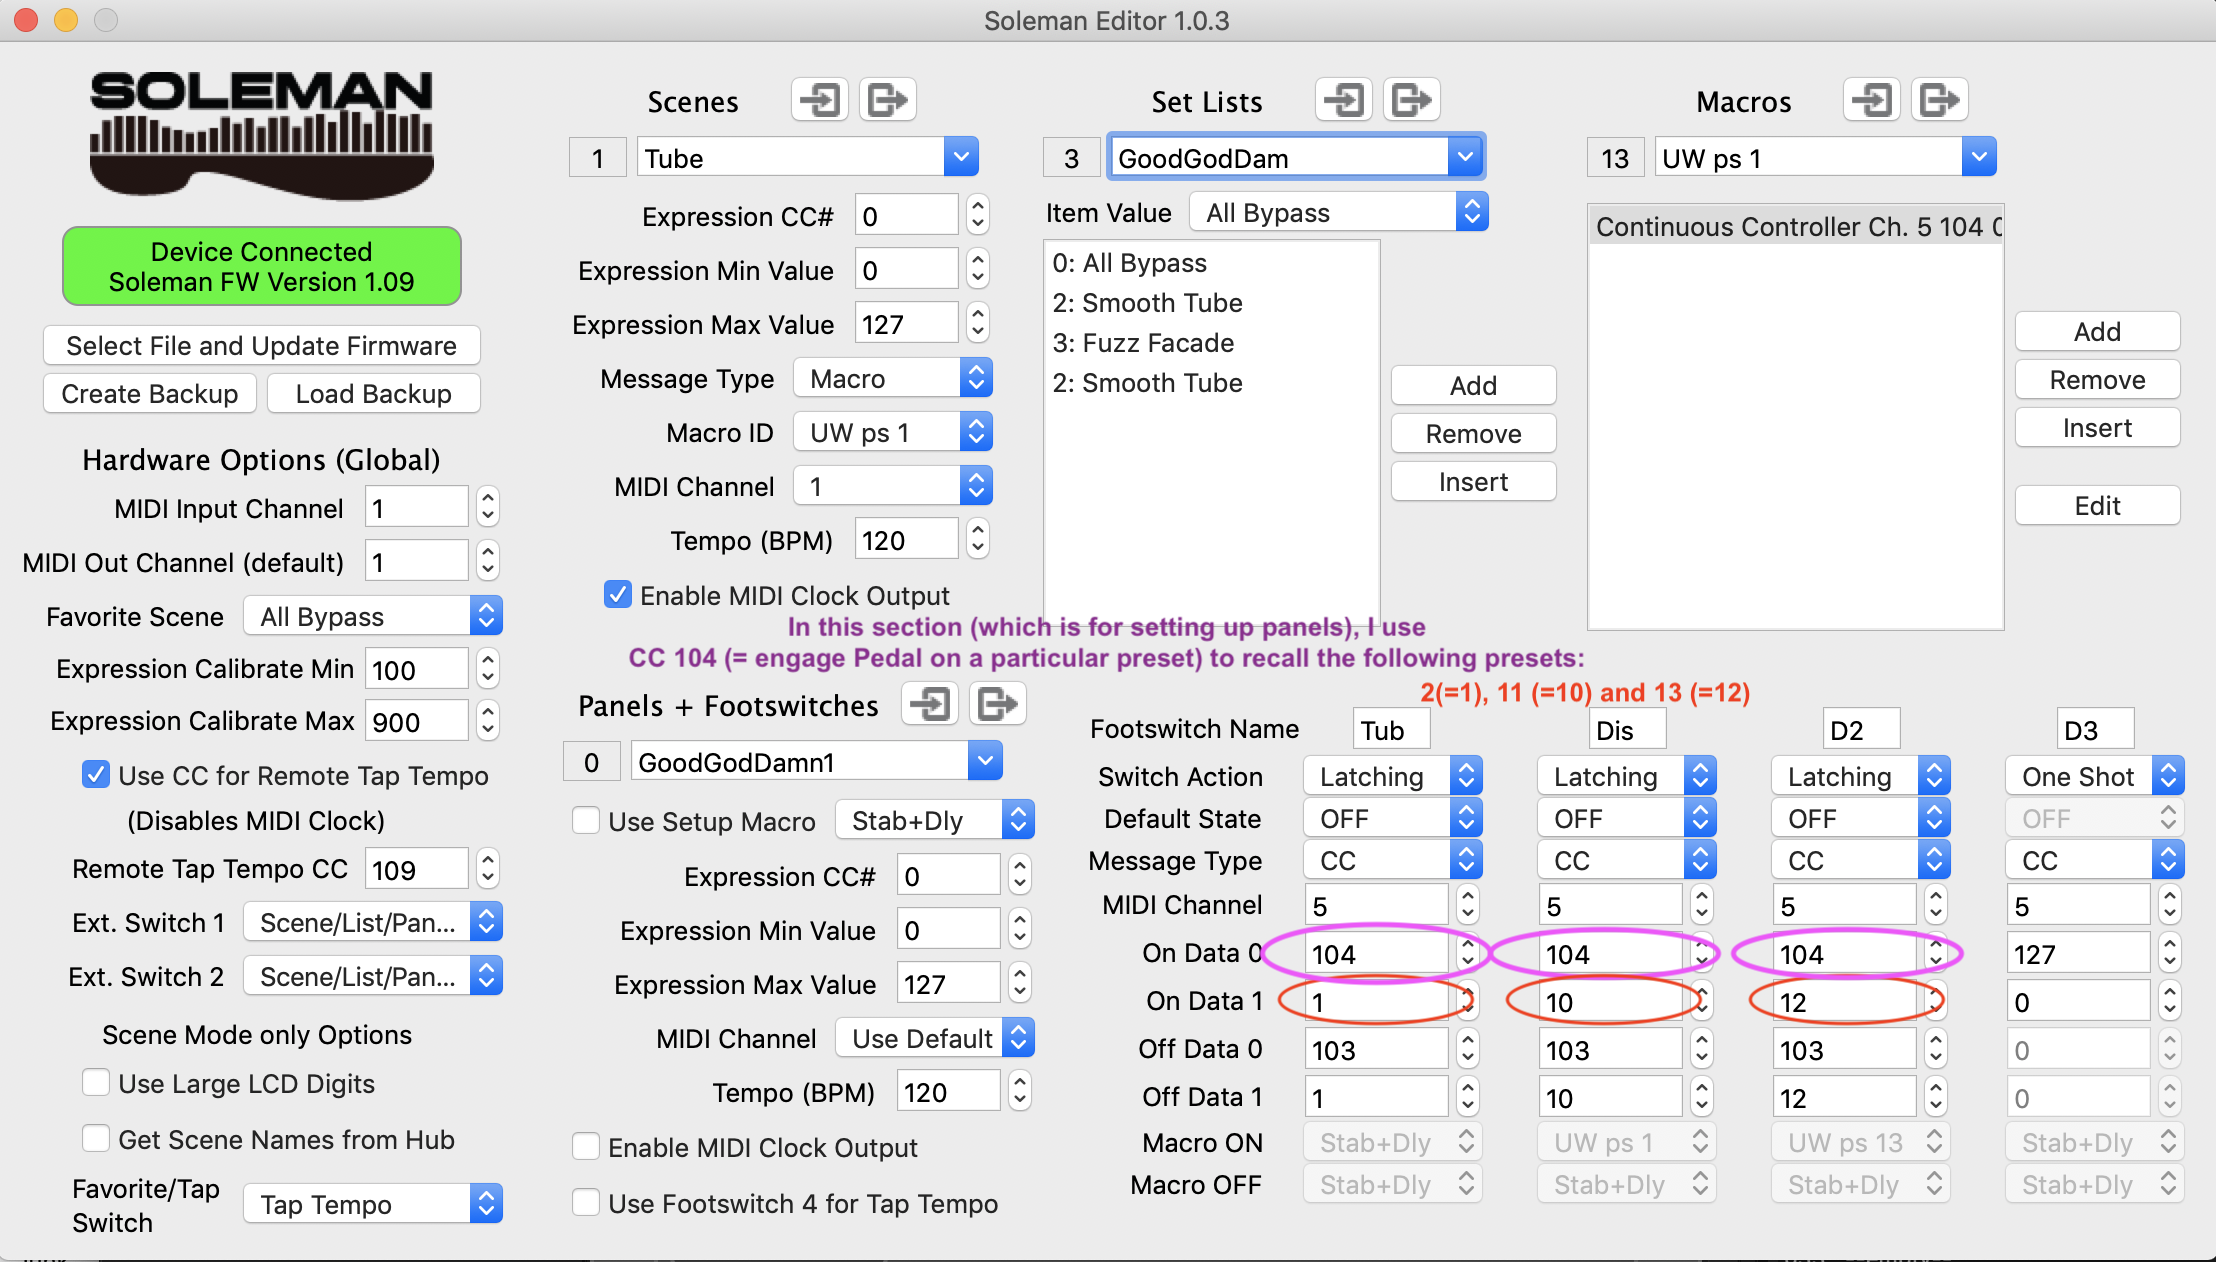2216x1262 pixels.
Task: Click the import icon next to Macros
Action: [1872, 100]
